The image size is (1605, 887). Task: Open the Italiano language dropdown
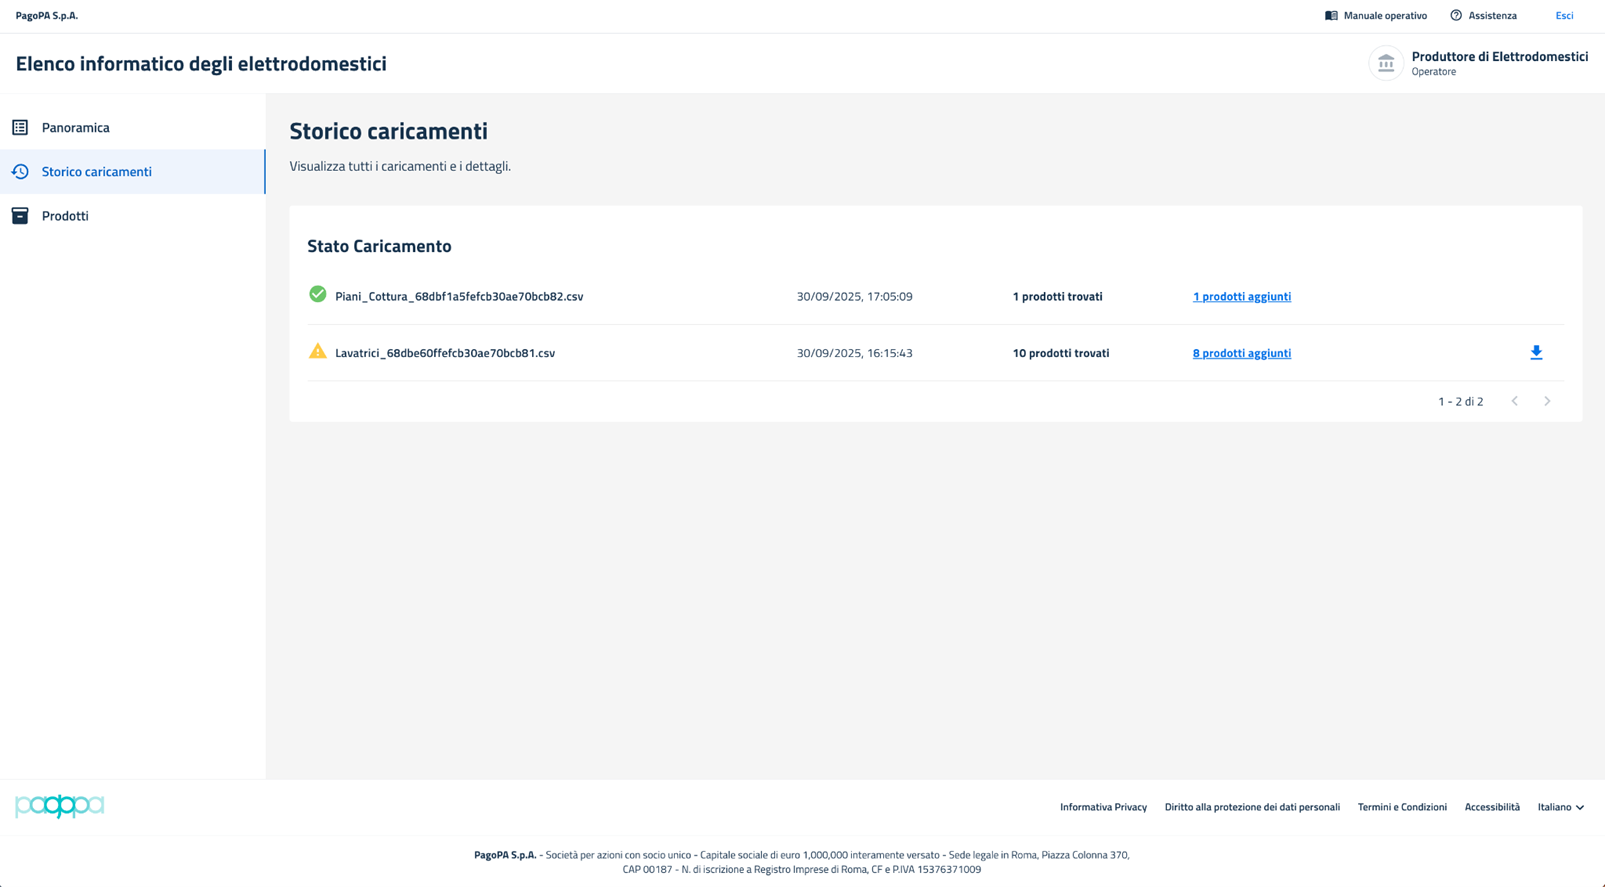pos(1560,807)
